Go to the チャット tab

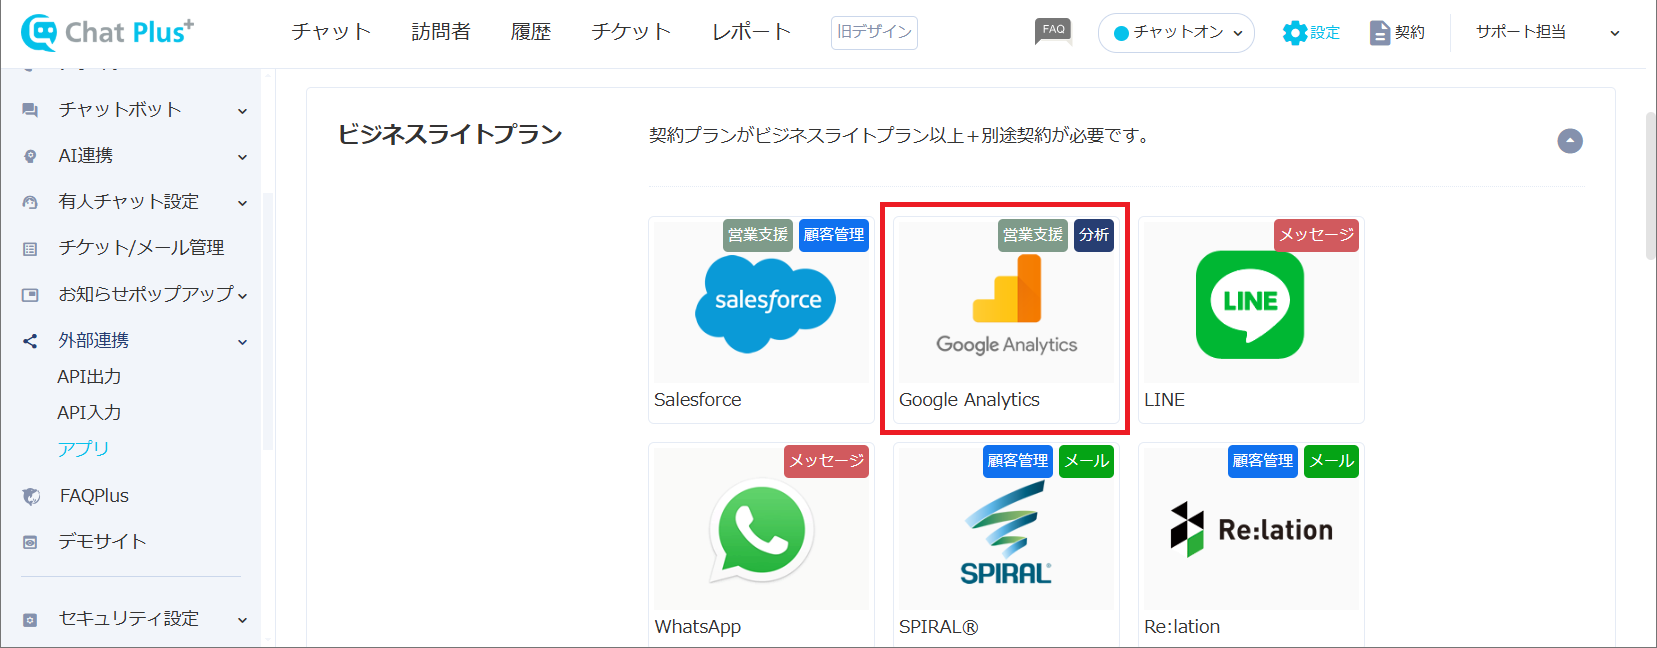331,32
